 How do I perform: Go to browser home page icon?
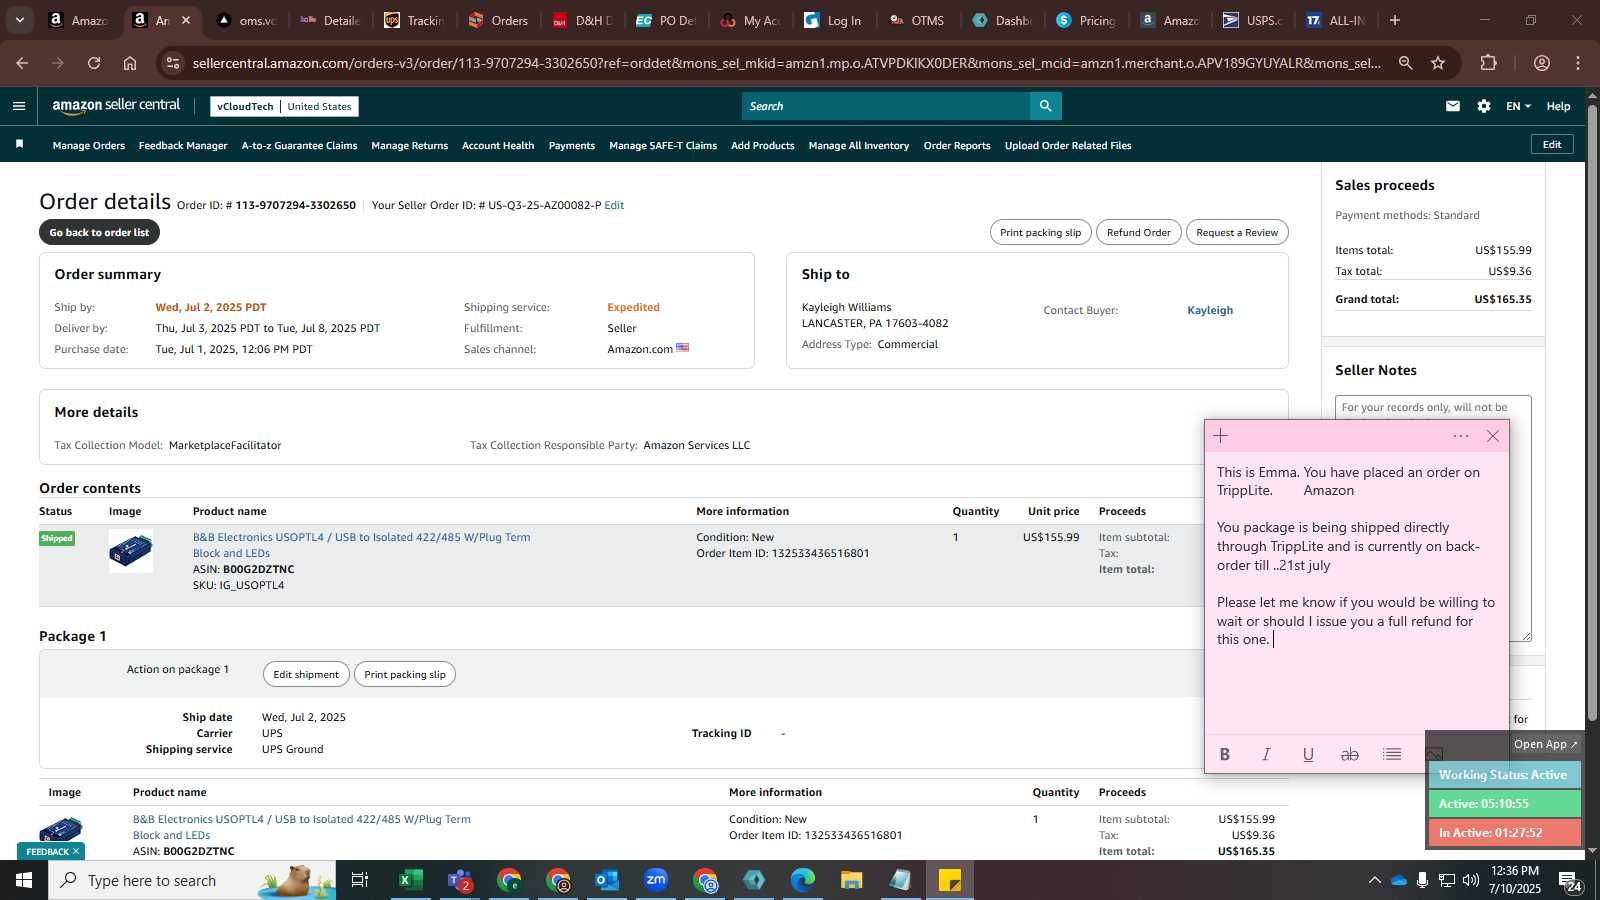[130, 63]
